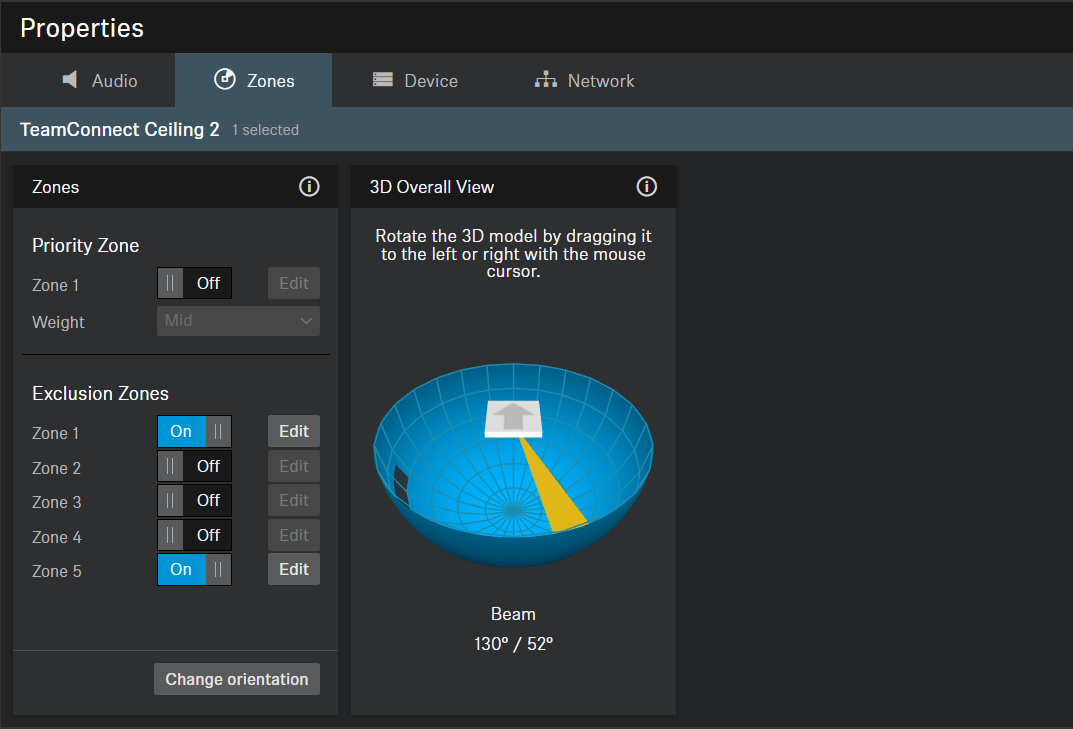The height and width of the screenshot is (729, 1073).
Task: Switch to the Device tab
Action: pyautogui.click(x=415, y=81)
